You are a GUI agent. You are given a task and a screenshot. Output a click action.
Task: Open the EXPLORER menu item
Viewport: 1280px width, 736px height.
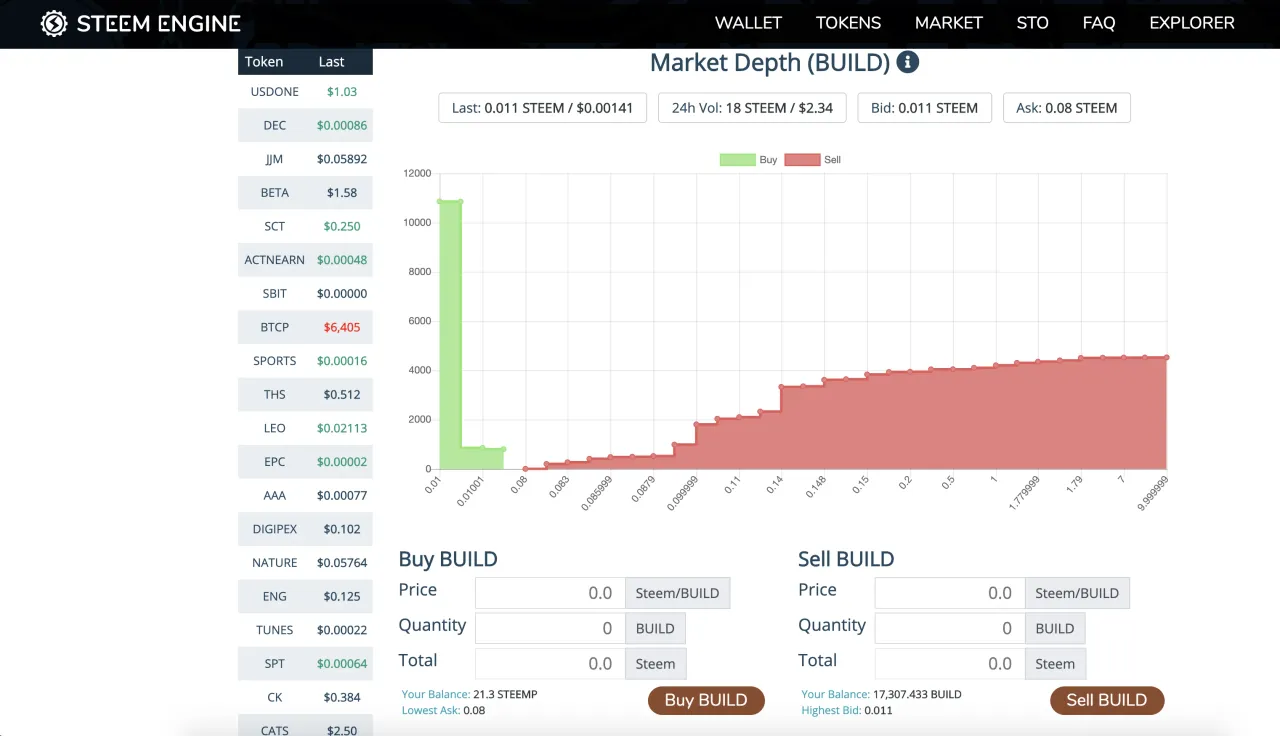(x=1192, y=22)
